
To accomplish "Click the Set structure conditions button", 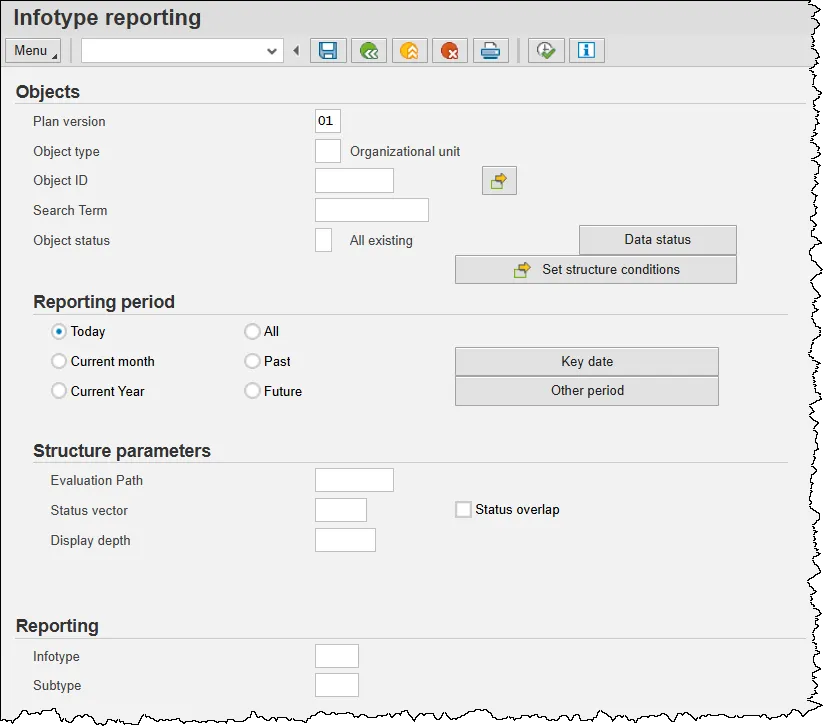I will coord(596,270).
